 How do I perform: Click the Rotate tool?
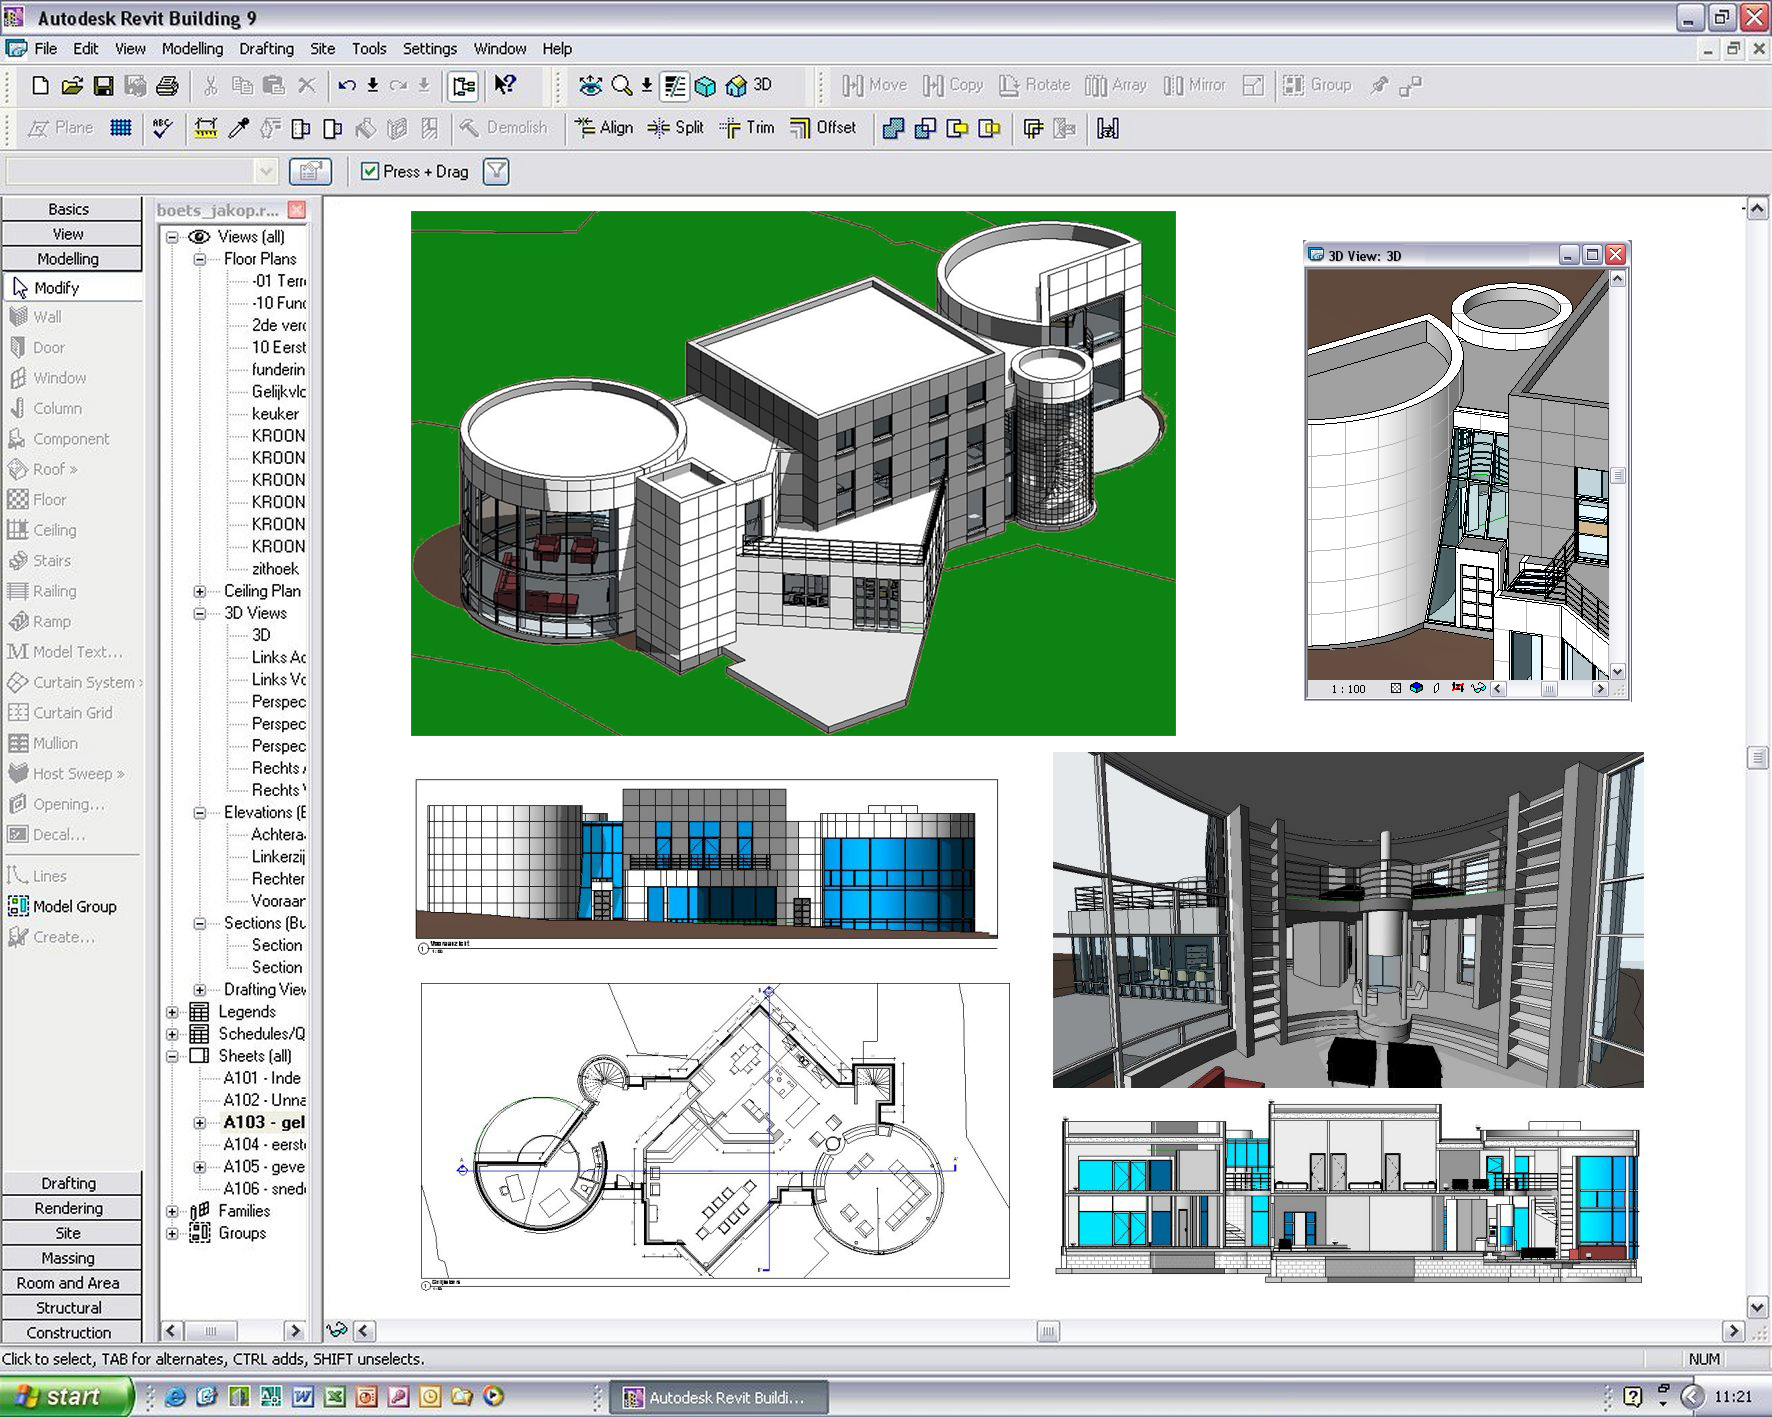coord(1034,86)
